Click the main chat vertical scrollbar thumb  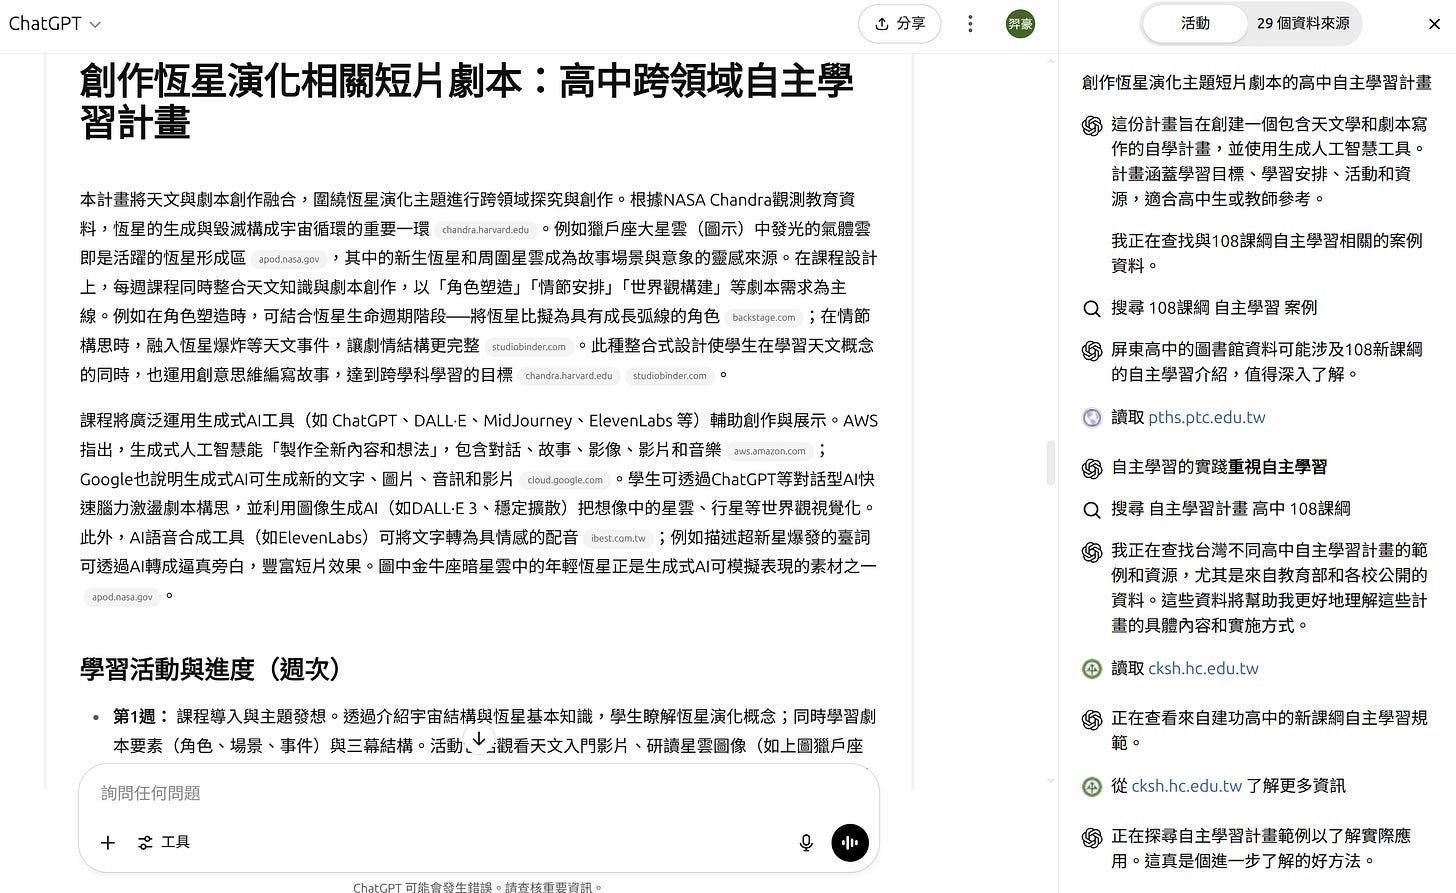coord(1050,462)
